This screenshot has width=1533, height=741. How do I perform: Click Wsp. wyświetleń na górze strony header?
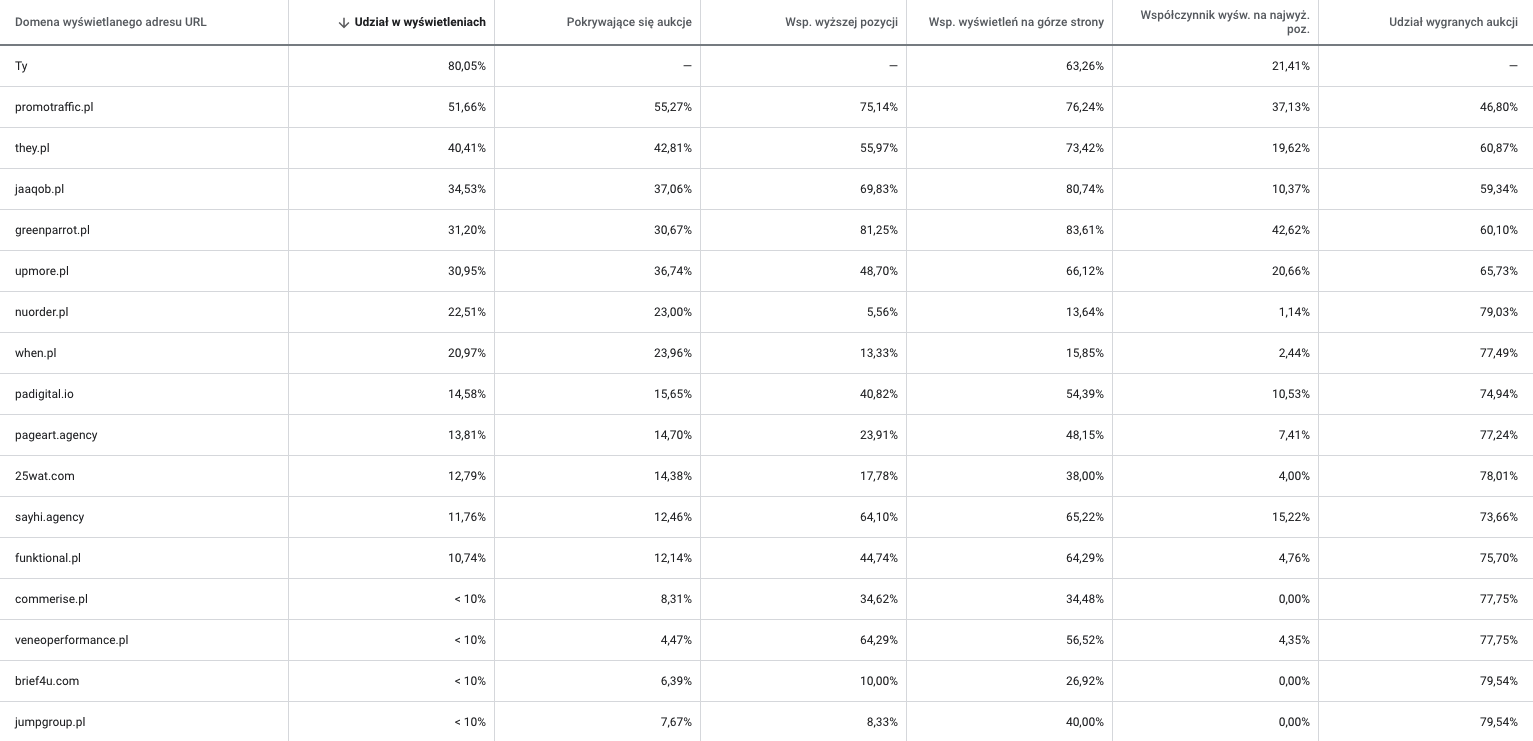coord(1016,22)
